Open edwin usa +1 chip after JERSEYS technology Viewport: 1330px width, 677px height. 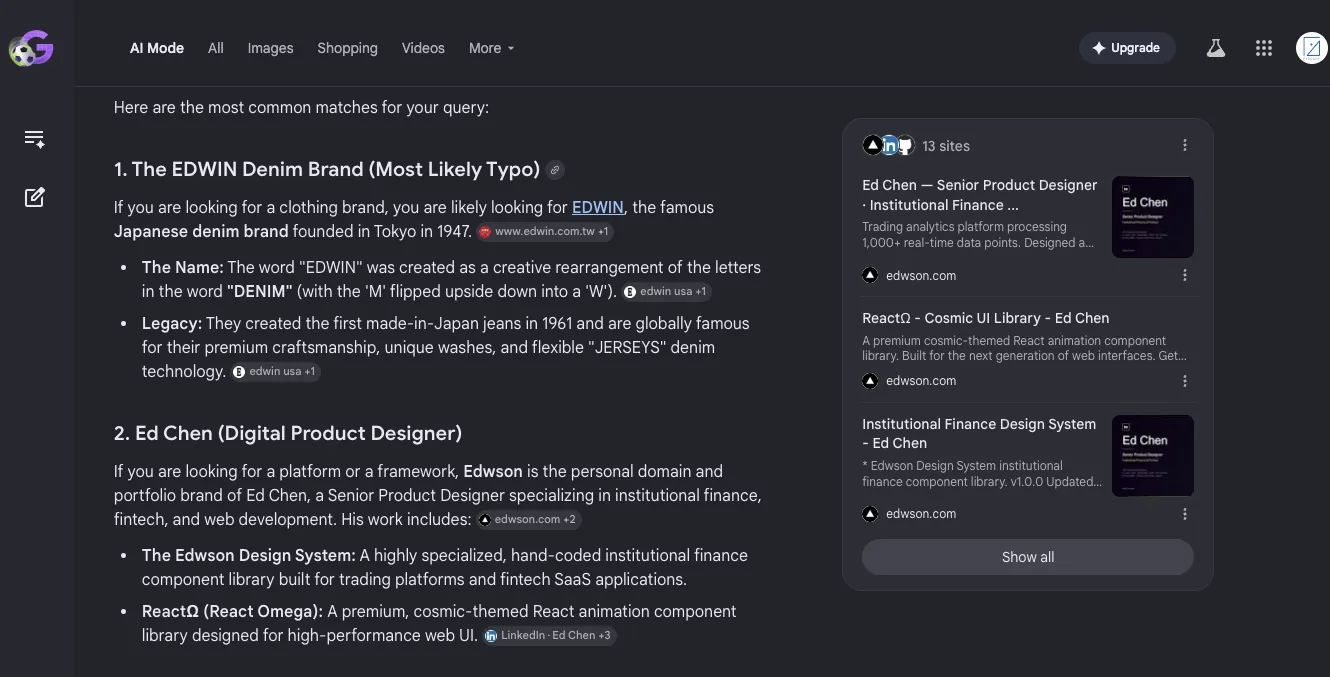[x=275, y=371]
